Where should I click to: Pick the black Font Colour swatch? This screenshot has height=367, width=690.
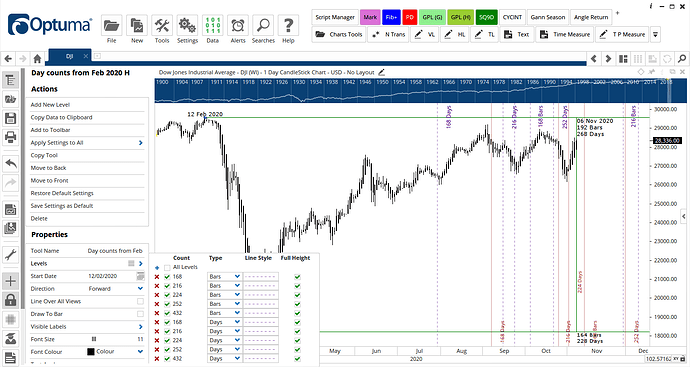[x=91, y=352]
